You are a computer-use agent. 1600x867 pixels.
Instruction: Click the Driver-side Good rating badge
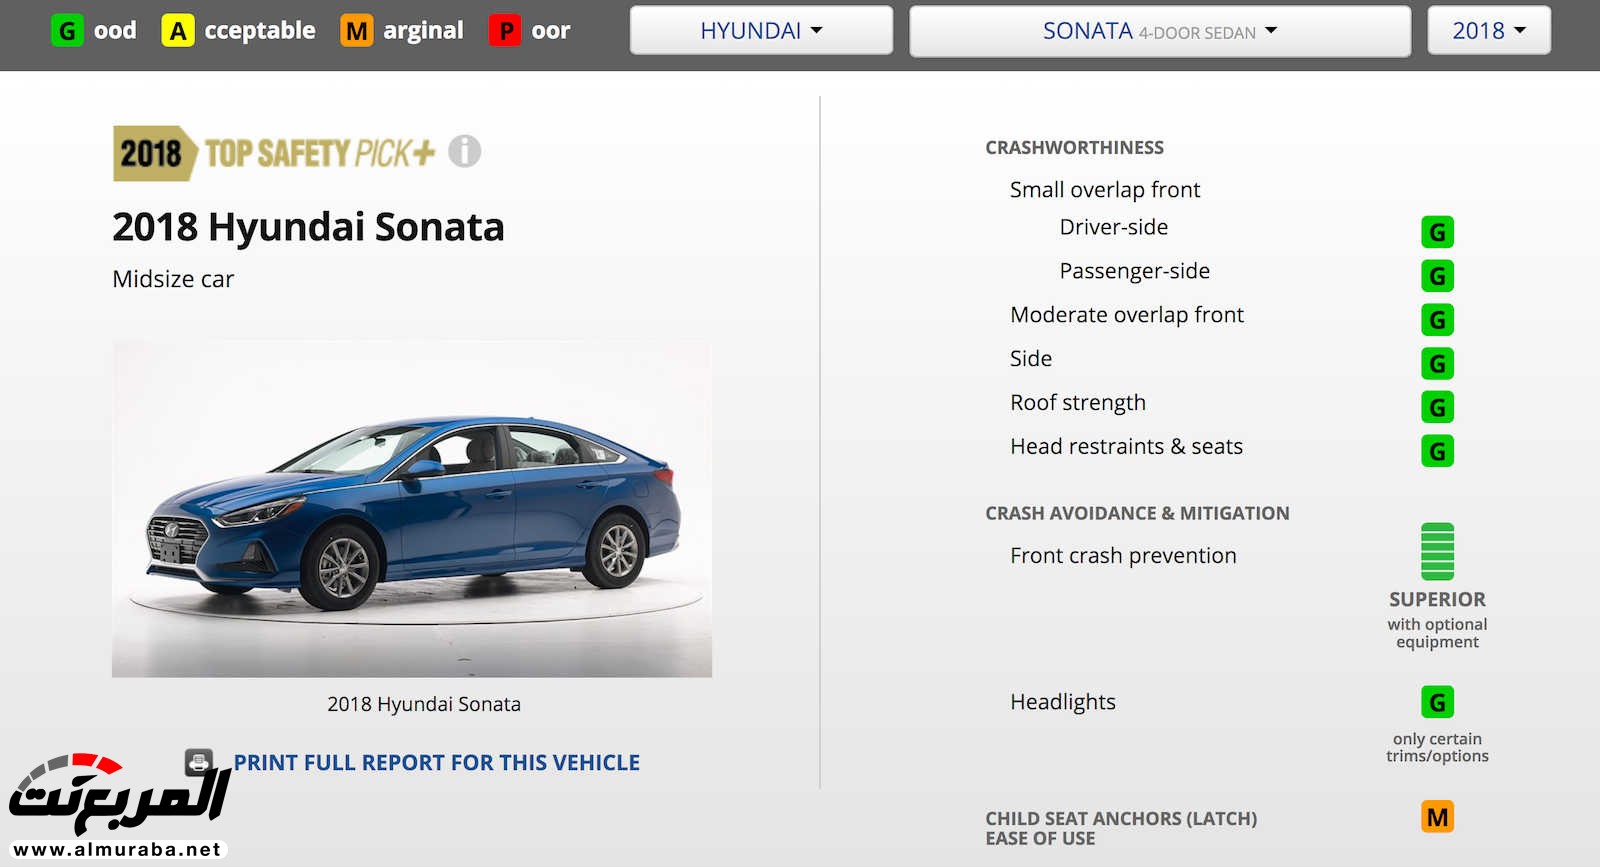(1437, 232)
